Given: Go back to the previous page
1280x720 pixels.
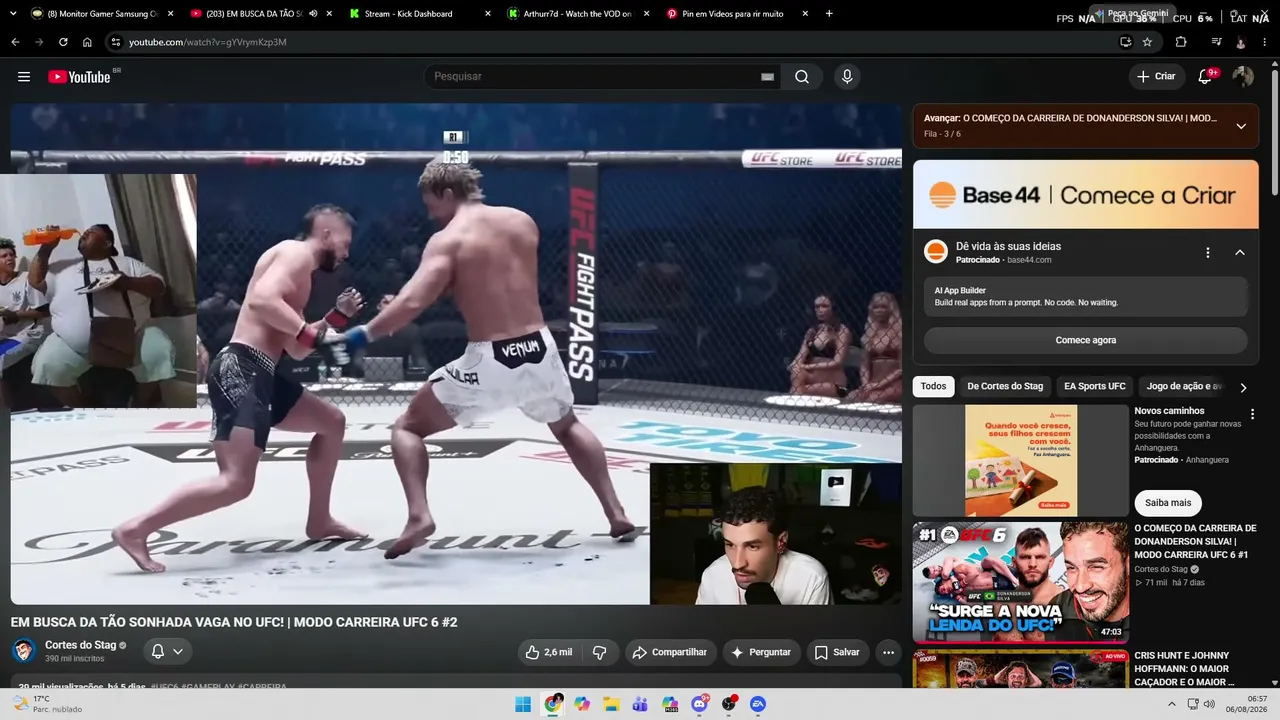Looking at the screenshot, I should click(15, 42).
